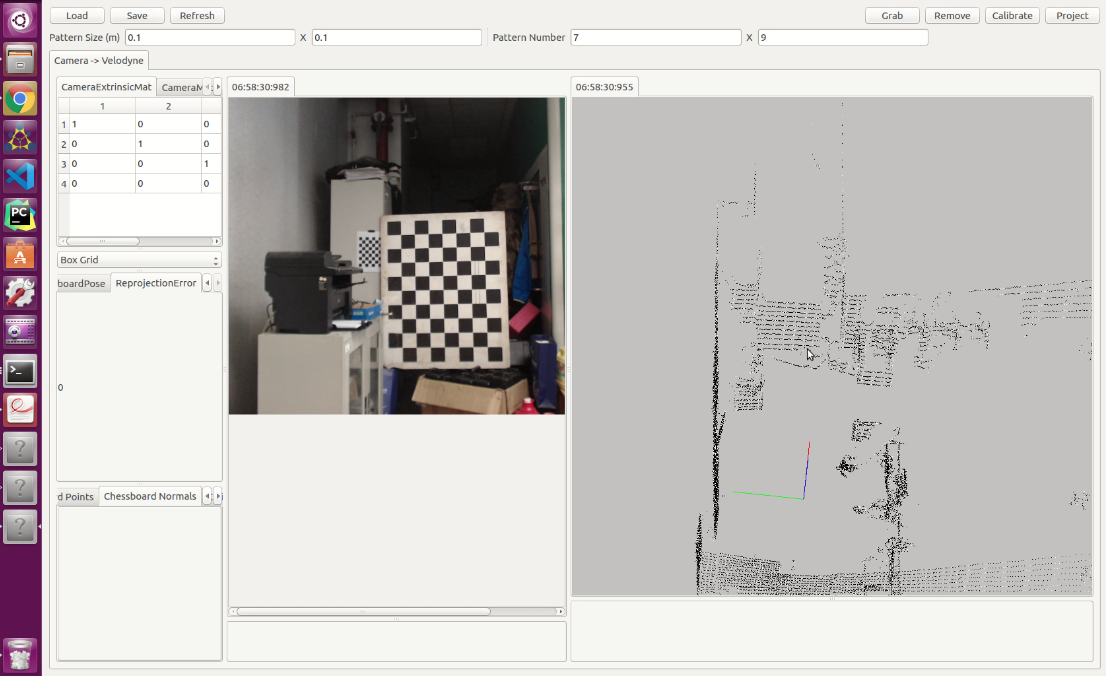Select row 2, column 2 cell containing 1
The image size is (1106, 676).
point(169,144)
